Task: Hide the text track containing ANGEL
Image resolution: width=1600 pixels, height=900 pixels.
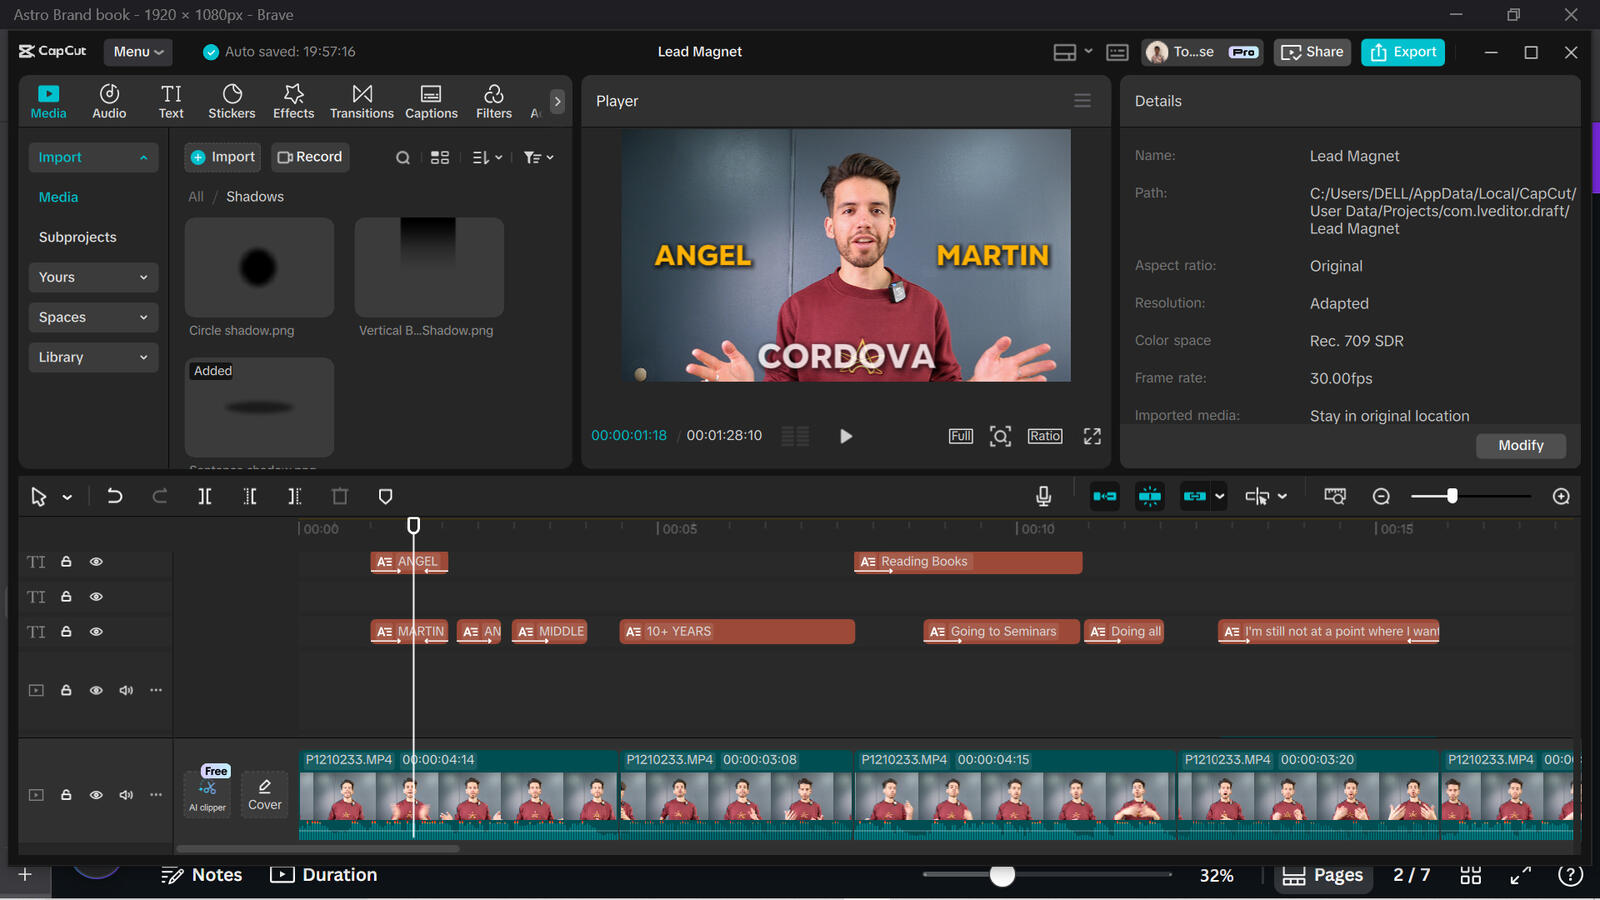Action: coord(96,562)
